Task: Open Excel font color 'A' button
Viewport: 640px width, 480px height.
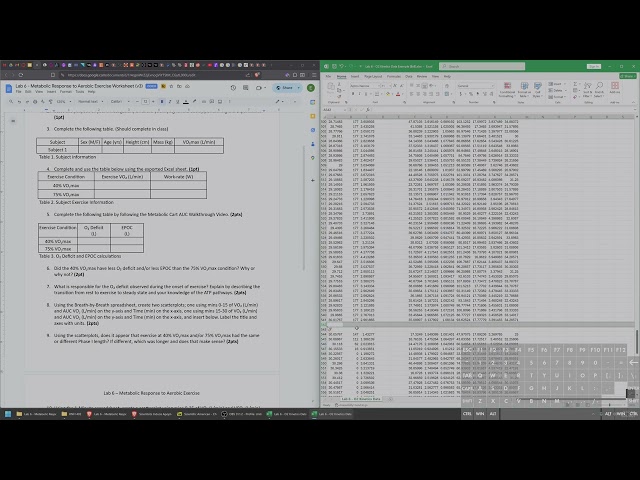Action: pyautogui.click(x=398, y=94)
